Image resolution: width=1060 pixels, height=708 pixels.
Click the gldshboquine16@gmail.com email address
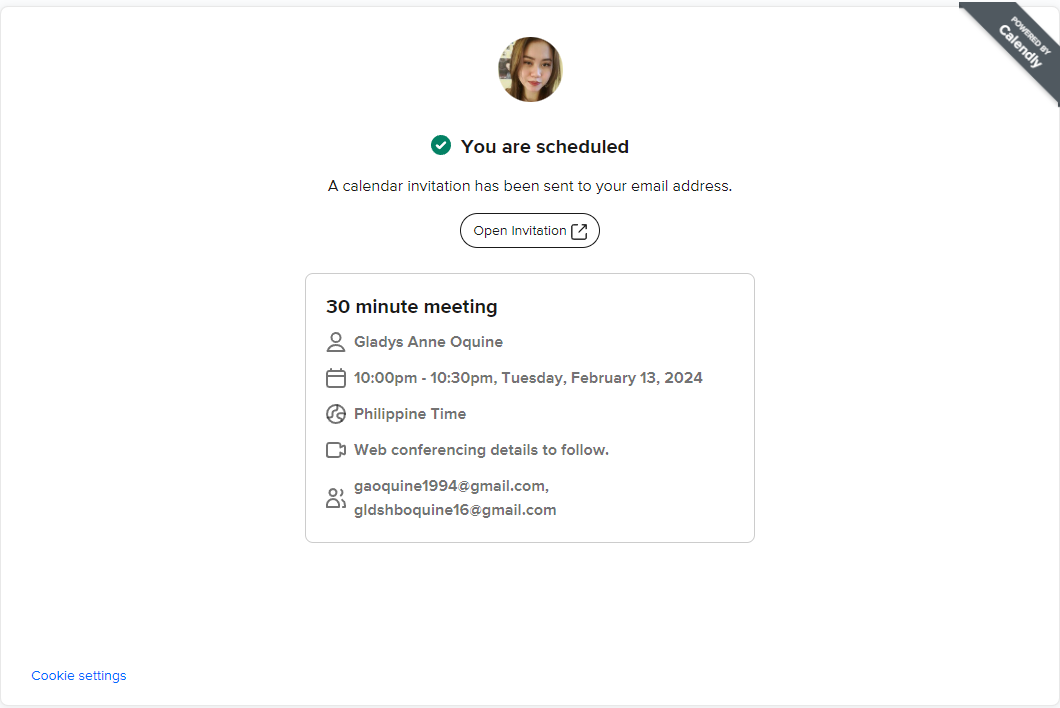click(x=455, y=510)
